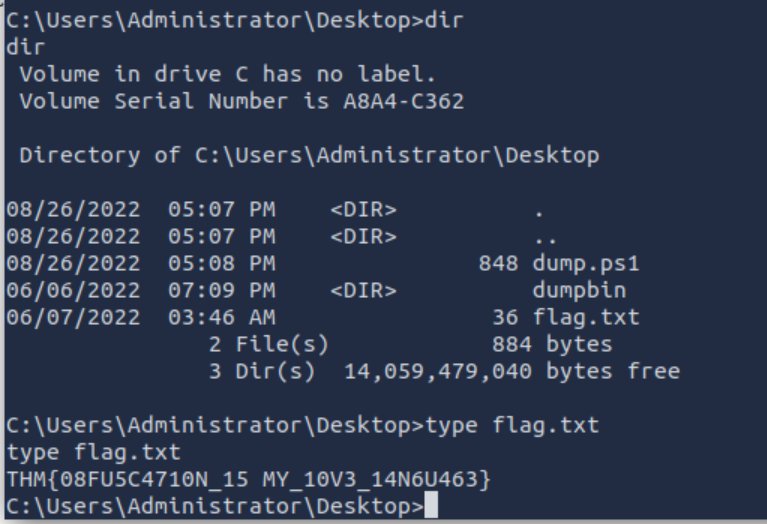Click the '14,059,479,040 bytes free' text

click(512, 371)
